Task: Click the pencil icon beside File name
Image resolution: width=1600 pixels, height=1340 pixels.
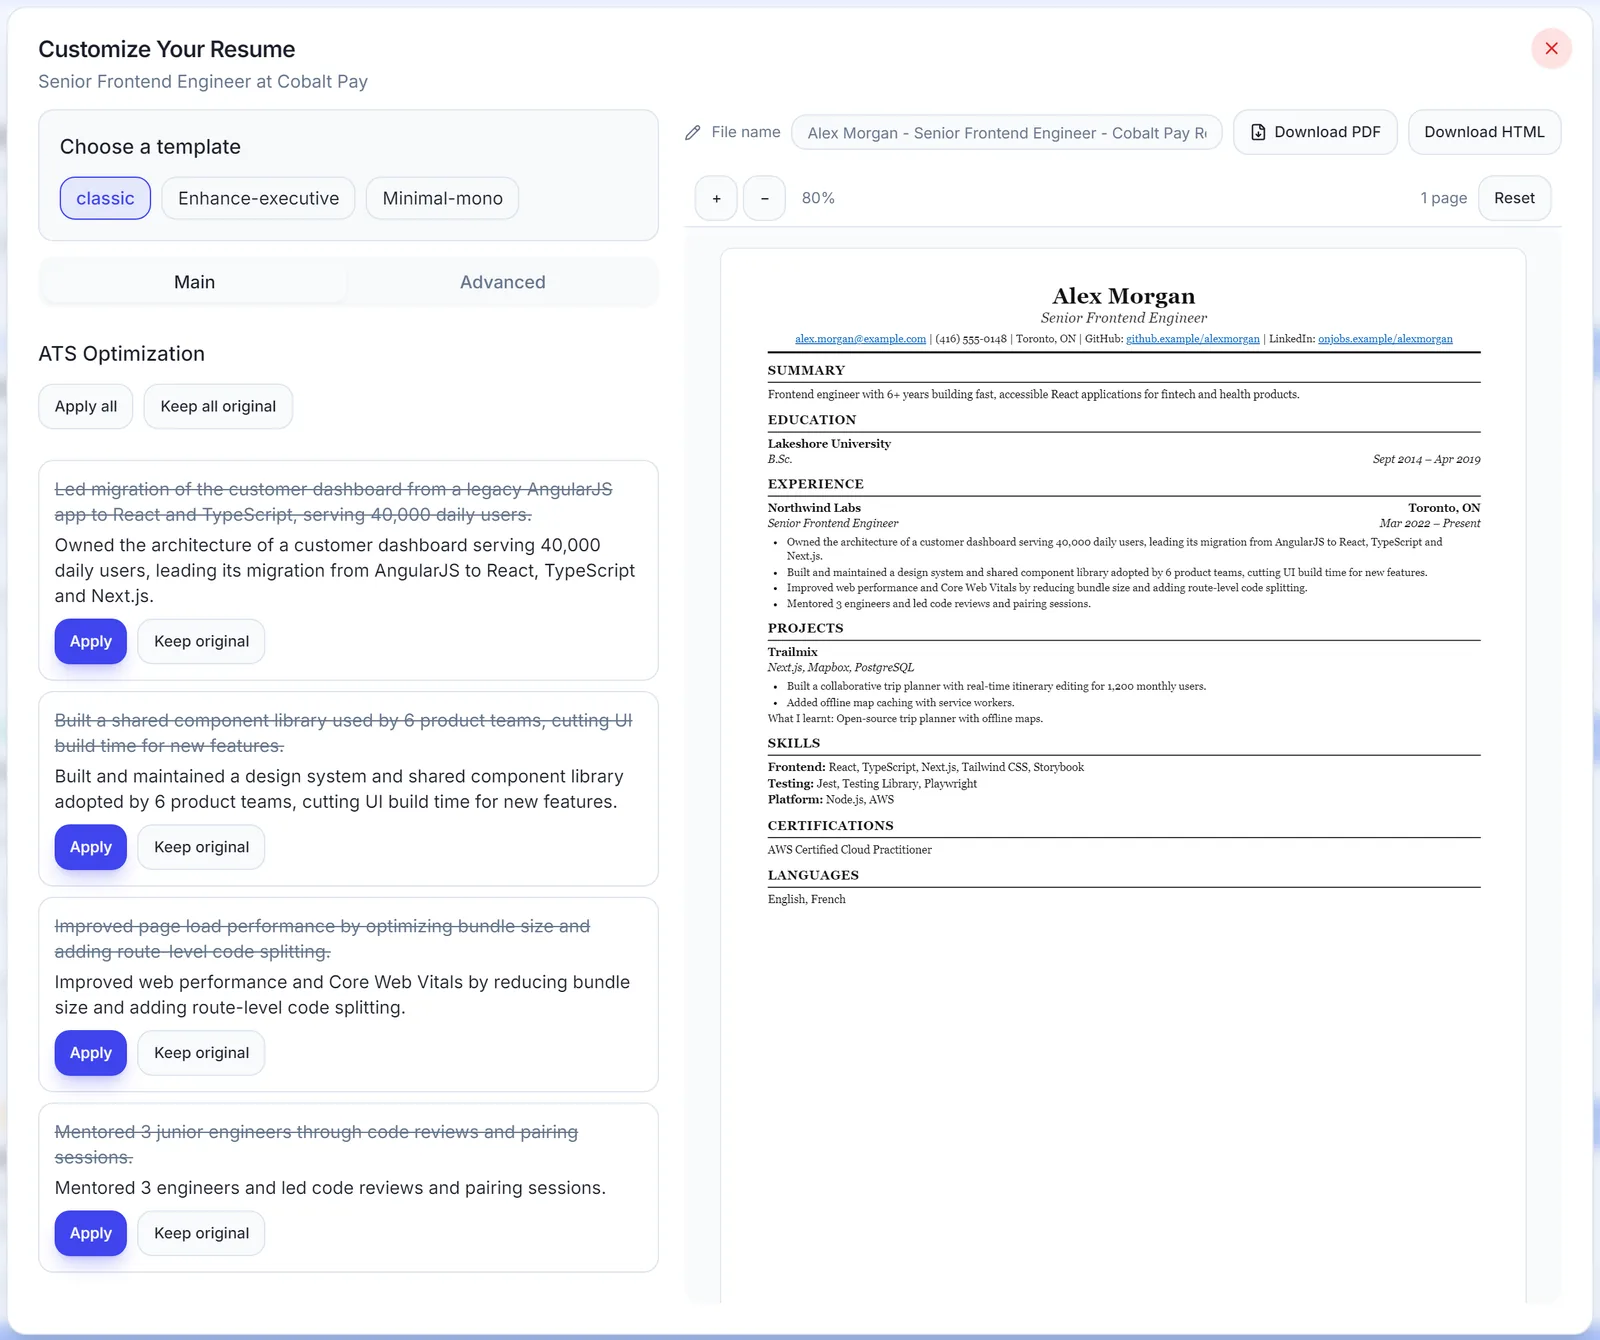Action: [693, 132]
